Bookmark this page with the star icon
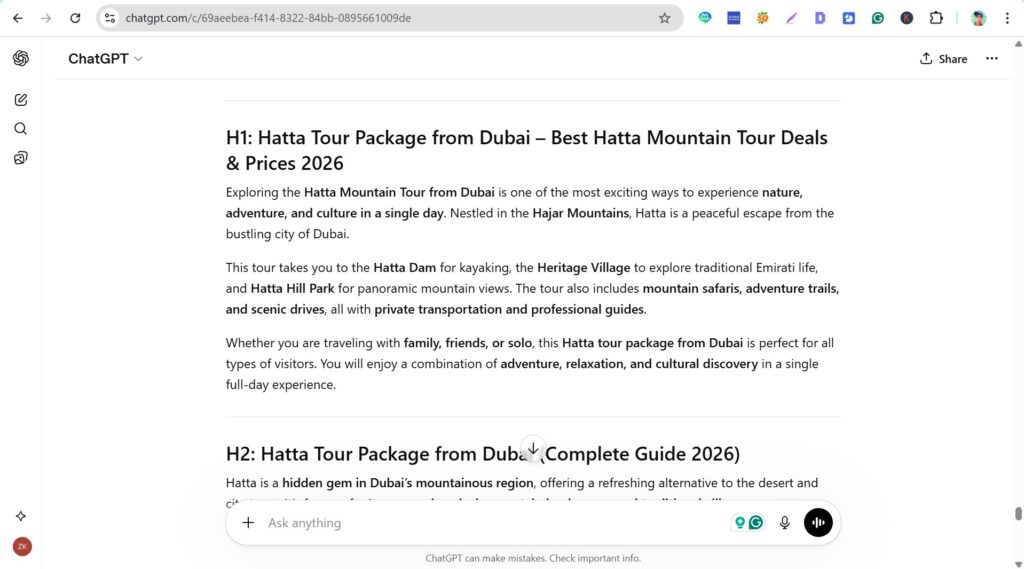Viewport: 1024px width, 569px height. pyautogui.click(x=664, y=18)
